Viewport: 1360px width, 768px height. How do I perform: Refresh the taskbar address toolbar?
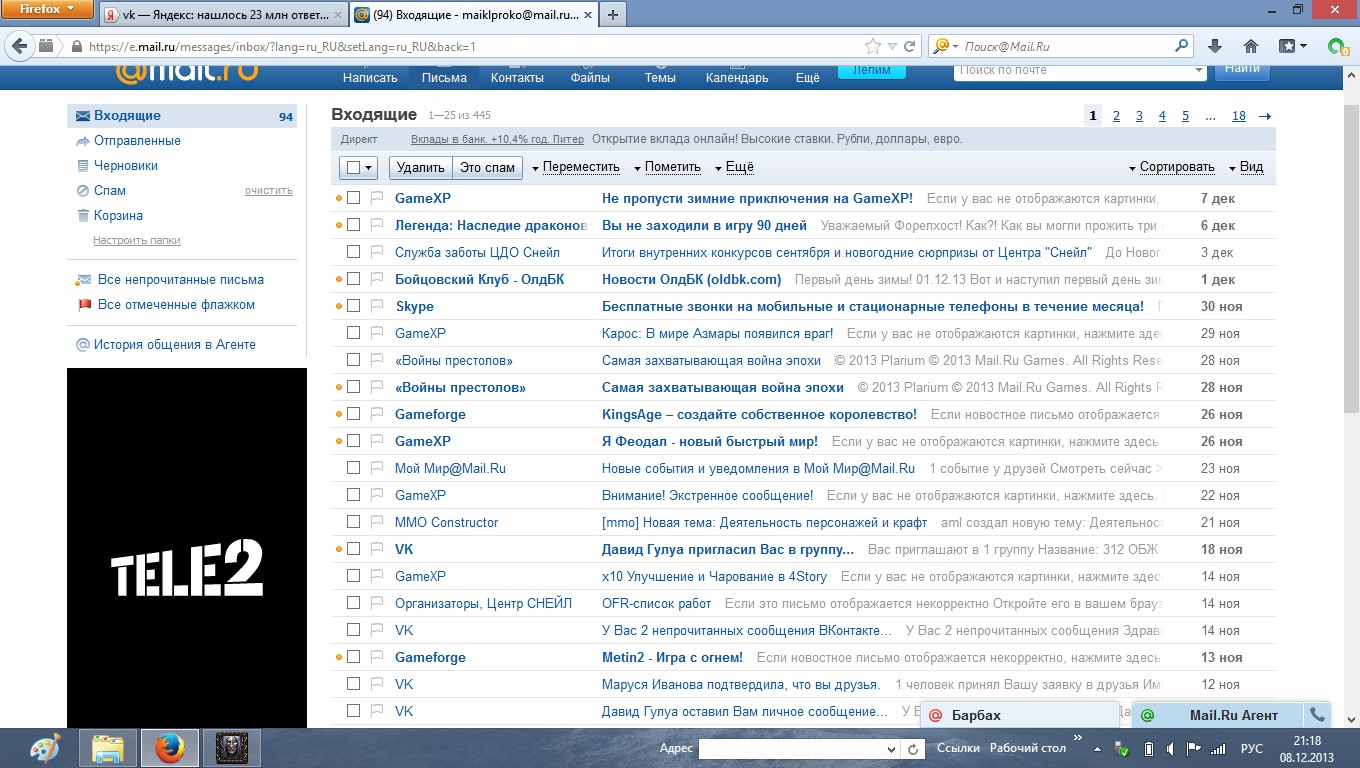point(912,749)
